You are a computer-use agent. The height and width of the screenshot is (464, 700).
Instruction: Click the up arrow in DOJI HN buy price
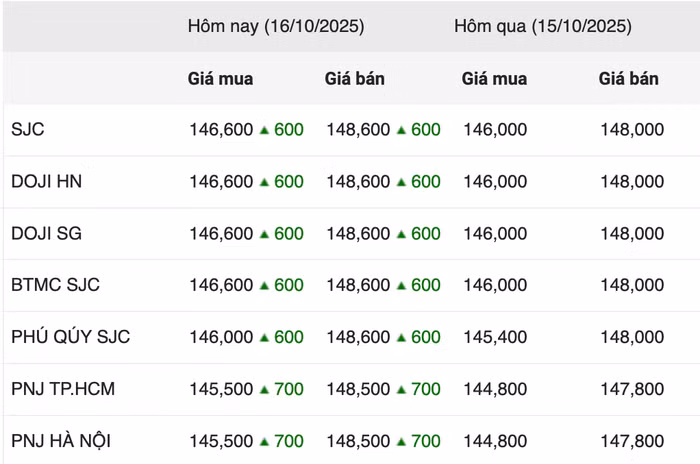click(x=264, y=182)
